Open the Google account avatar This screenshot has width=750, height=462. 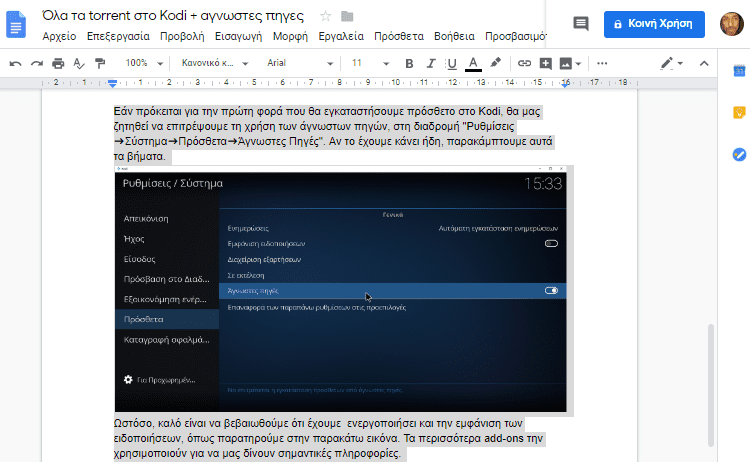731,23
